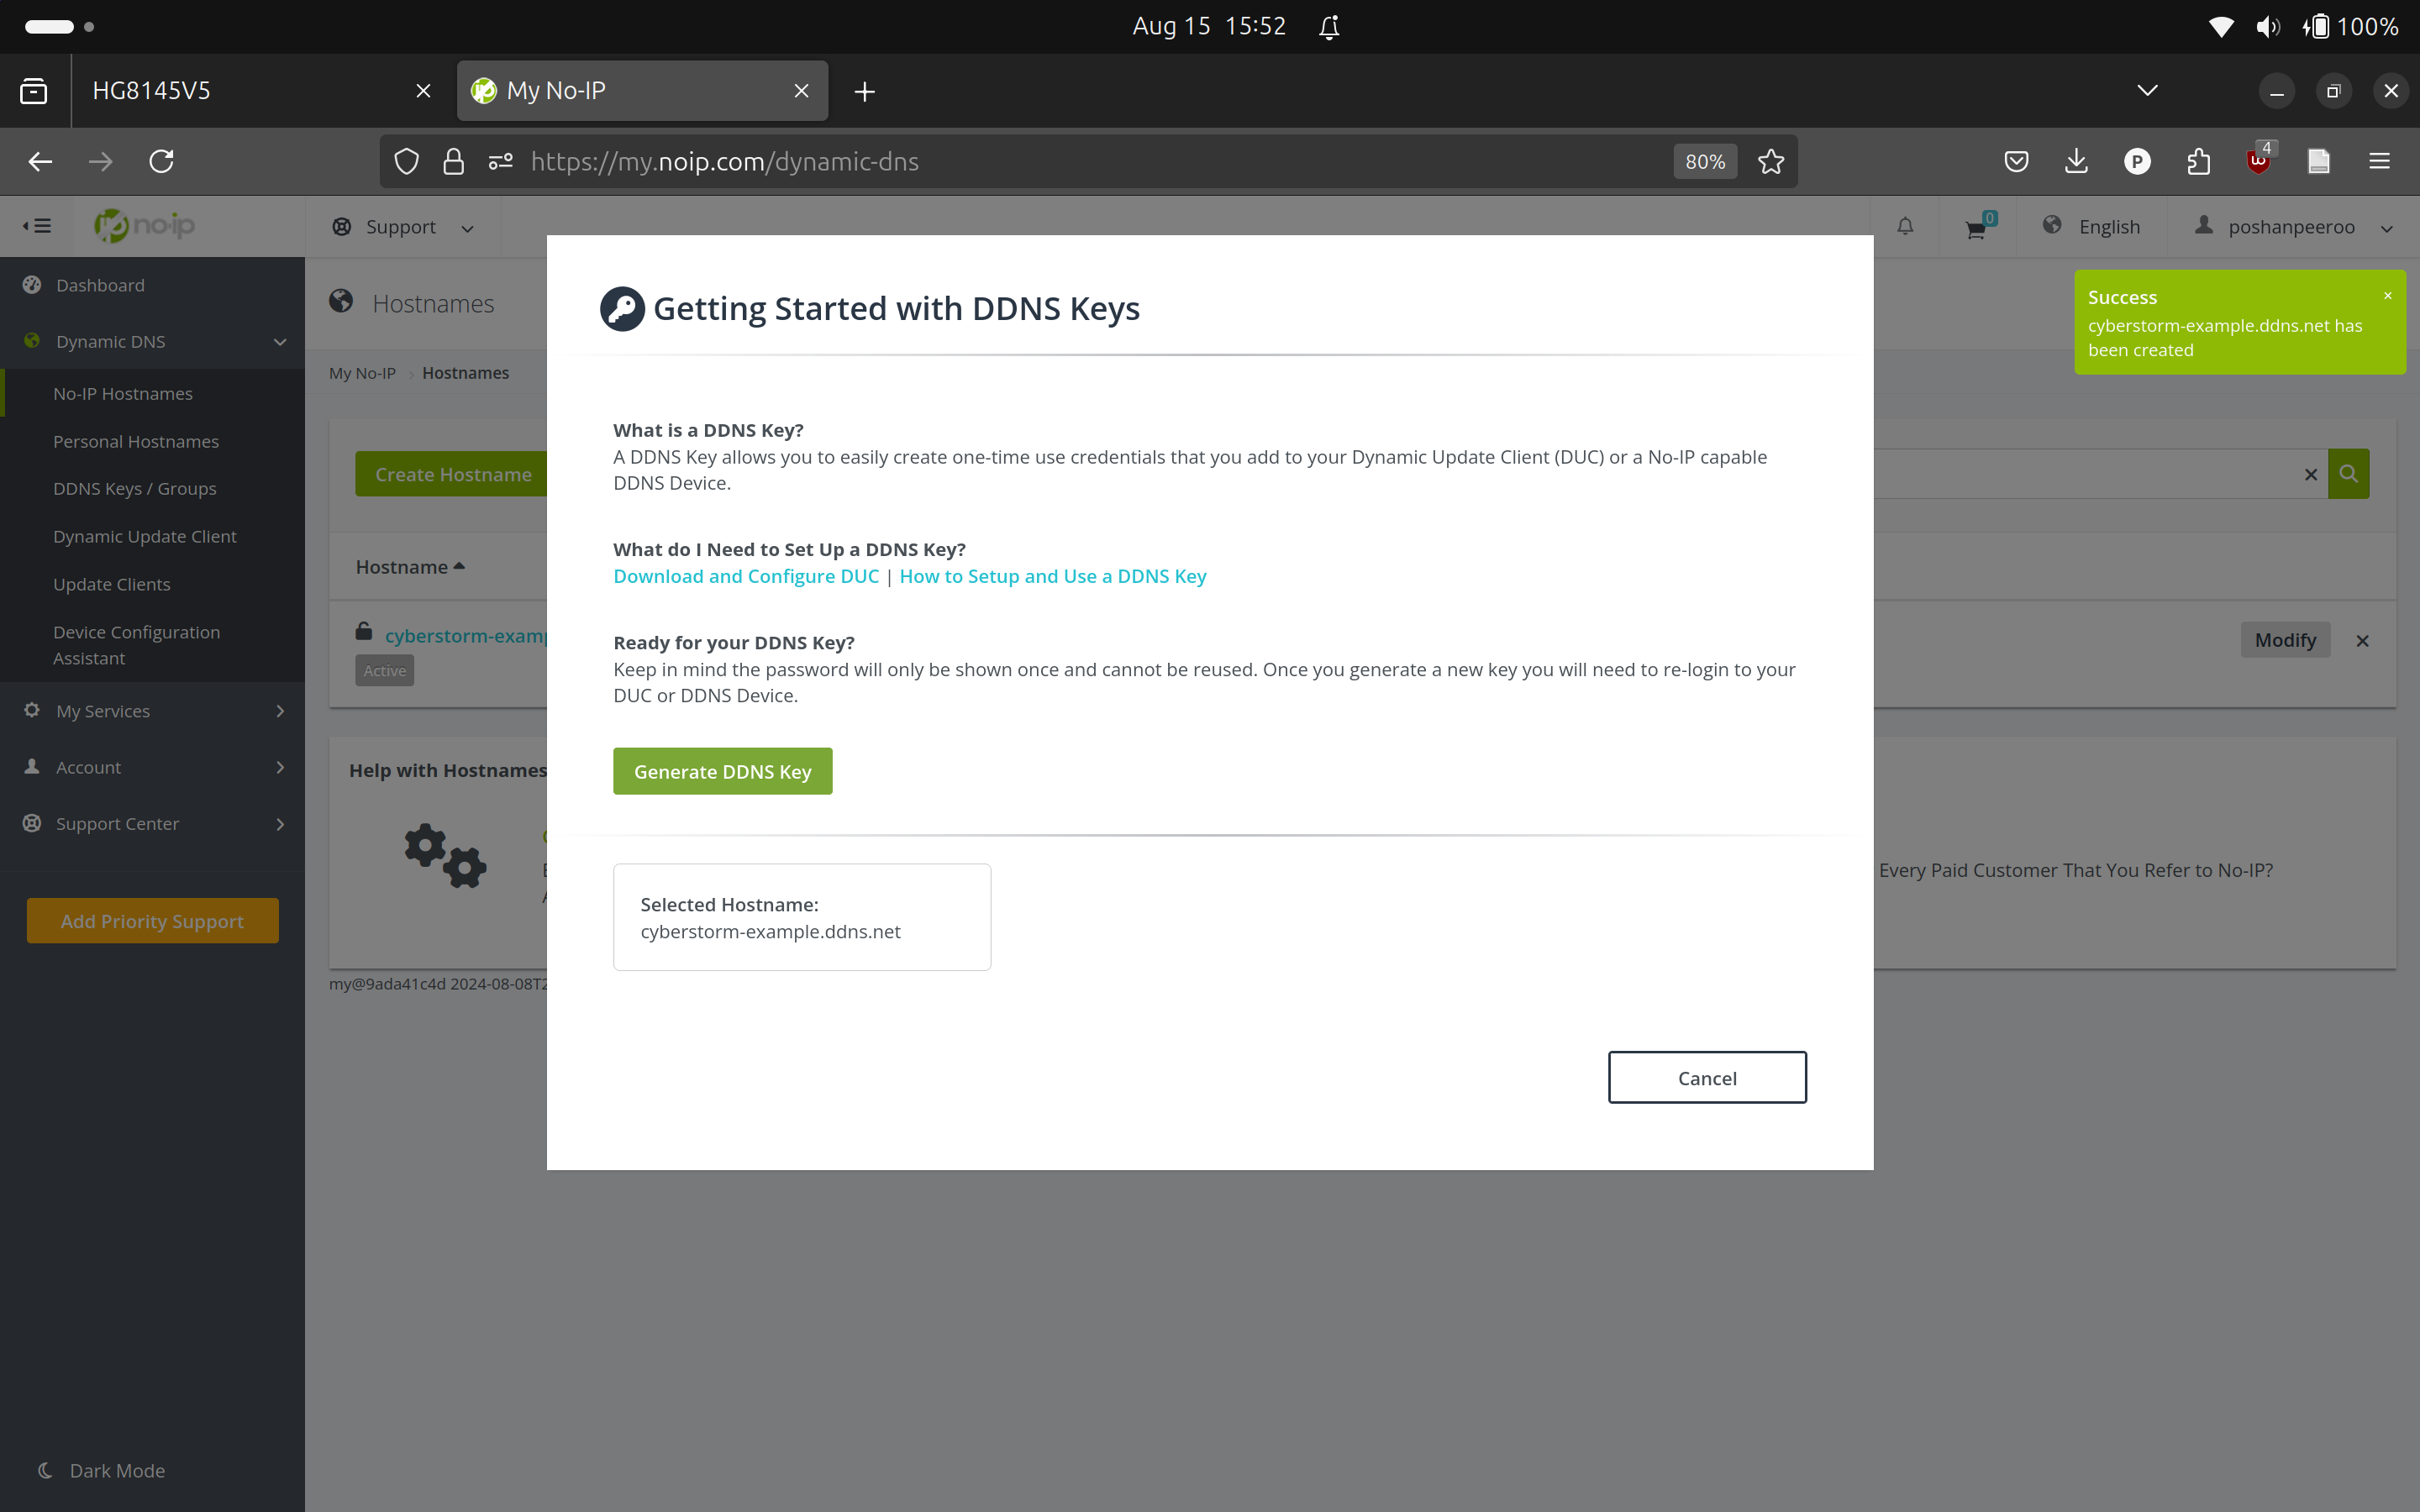Open Device Configuration Assistant

point(136,644)
